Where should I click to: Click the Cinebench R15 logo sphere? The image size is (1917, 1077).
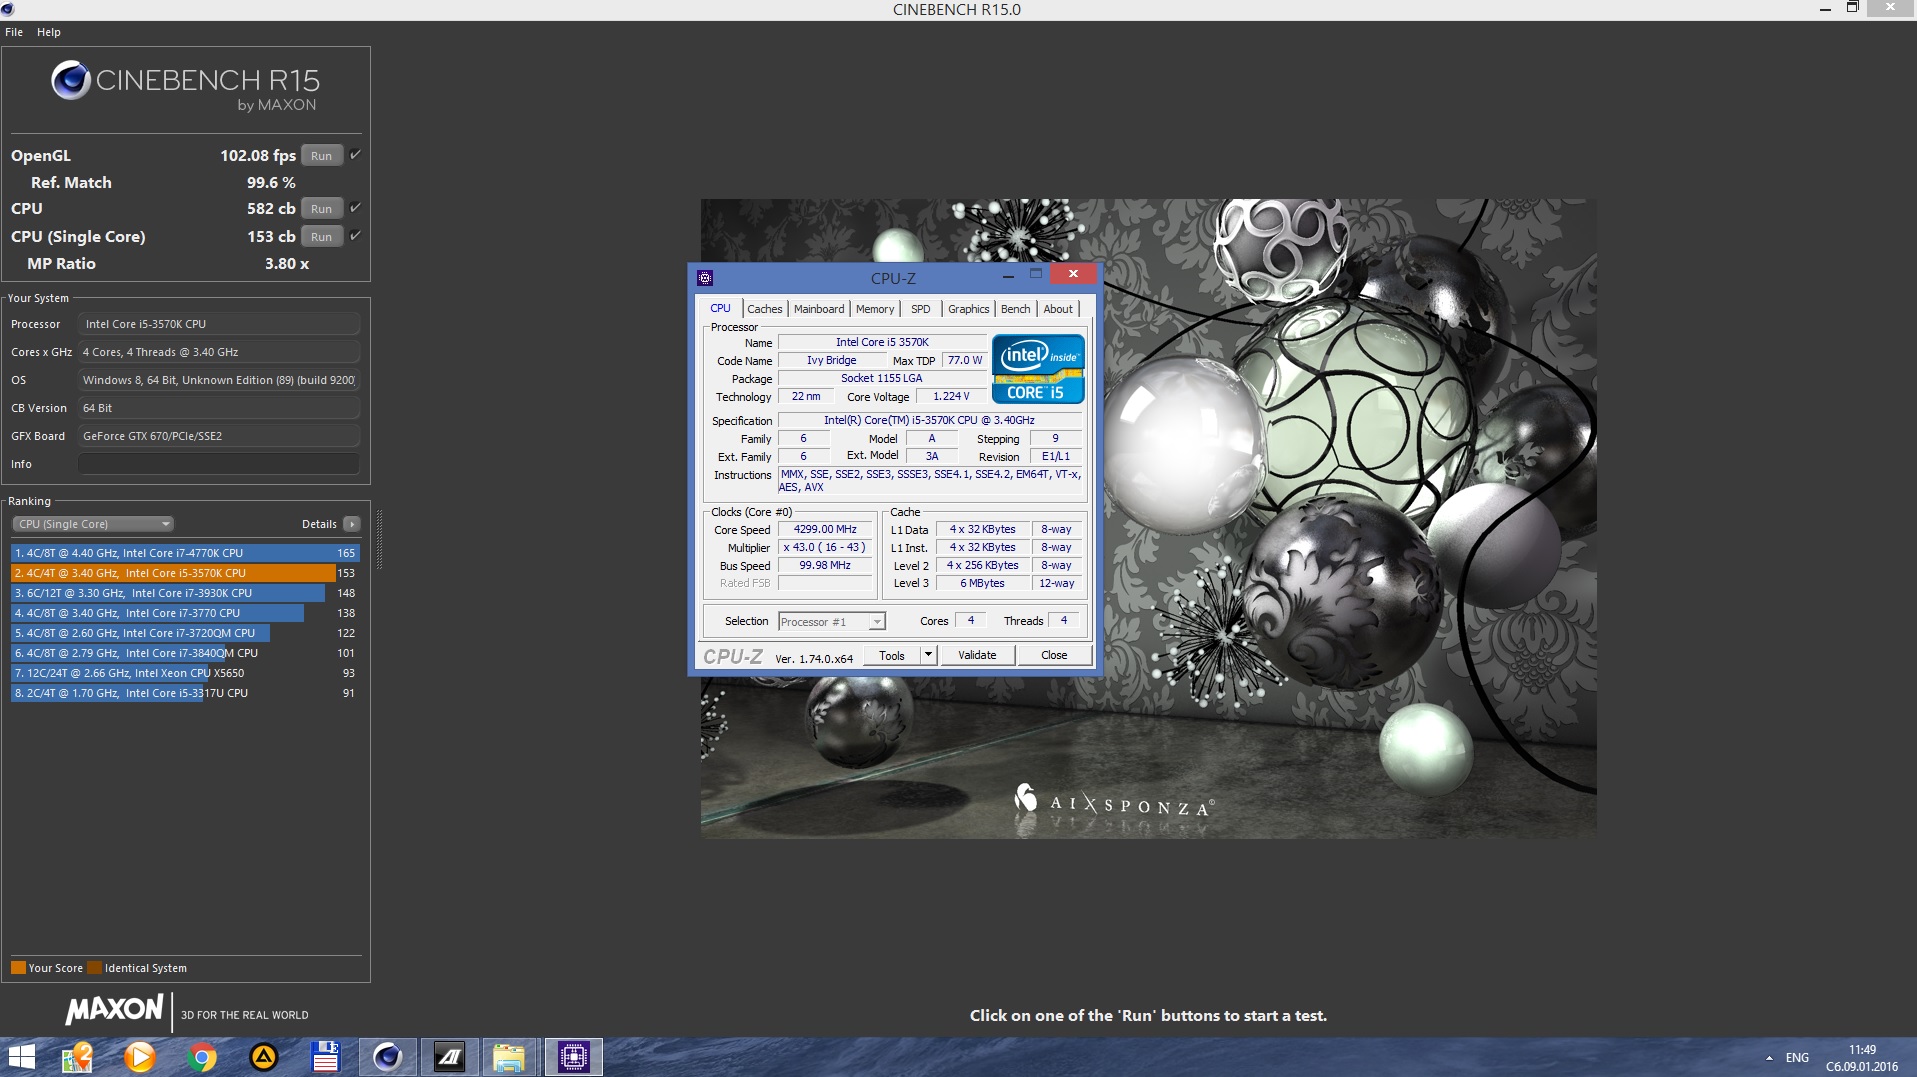pos(71,80)
